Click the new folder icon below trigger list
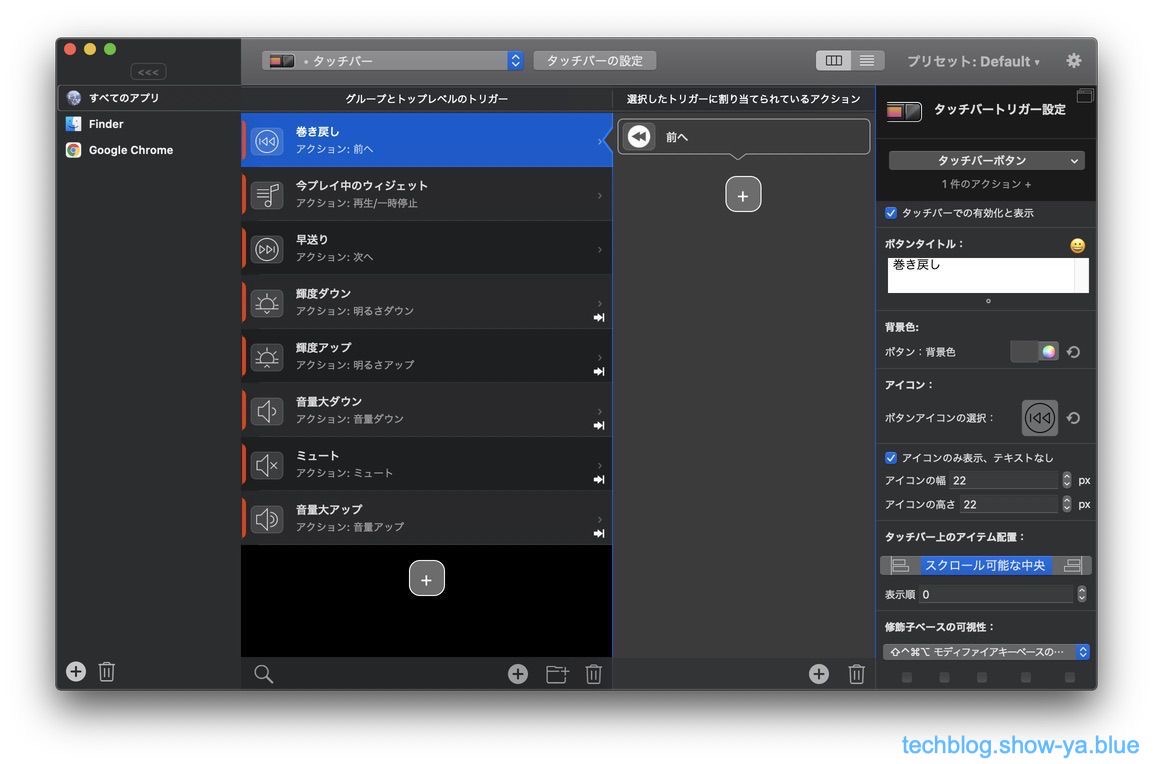 point(556,674)
